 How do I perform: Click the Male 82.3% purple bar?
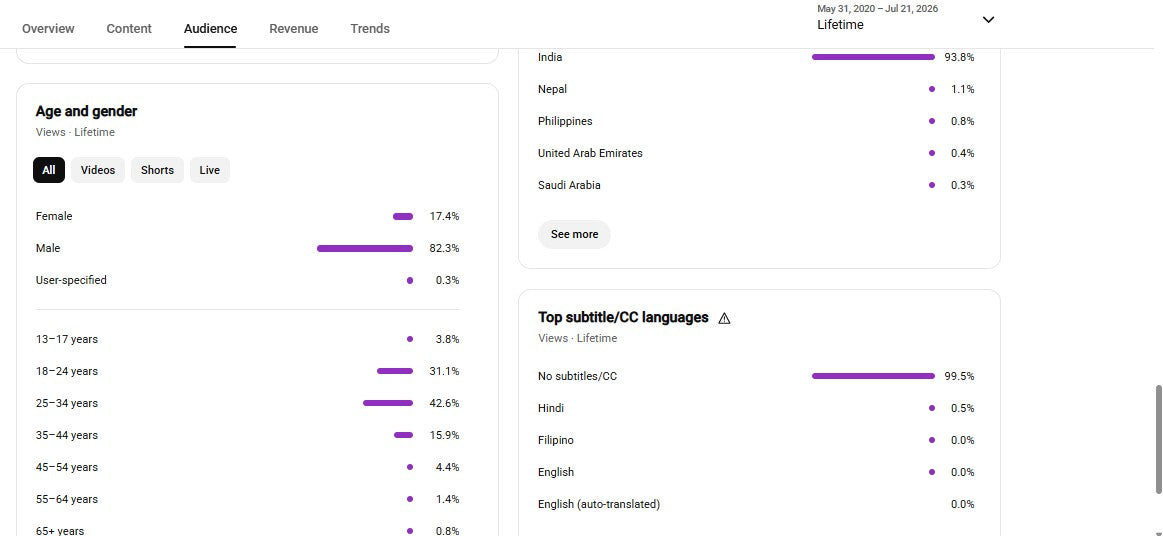point(365,248)
